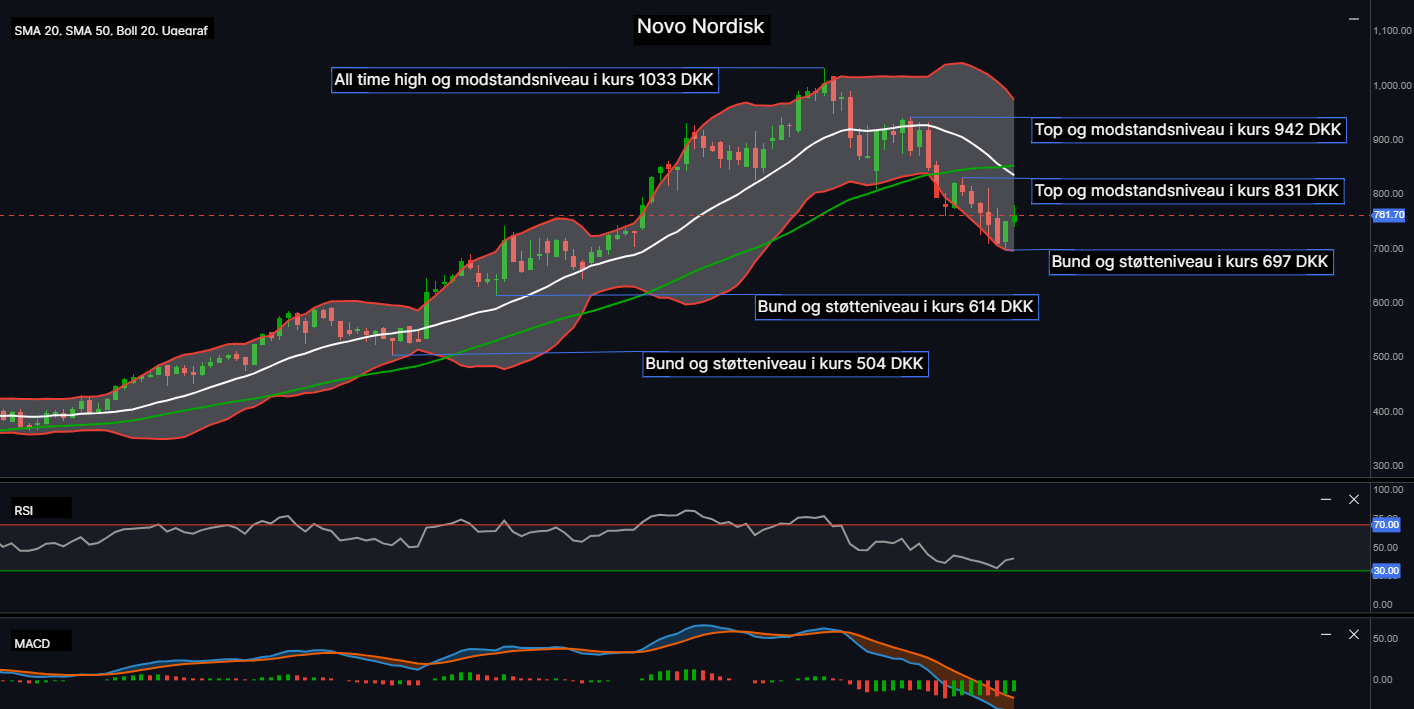Image resolution: width=1414 pixels, height=709 pixels.
Task: Minimize the MACD indicator panel
Action: pyautogui.click(x=1326, y=634)
